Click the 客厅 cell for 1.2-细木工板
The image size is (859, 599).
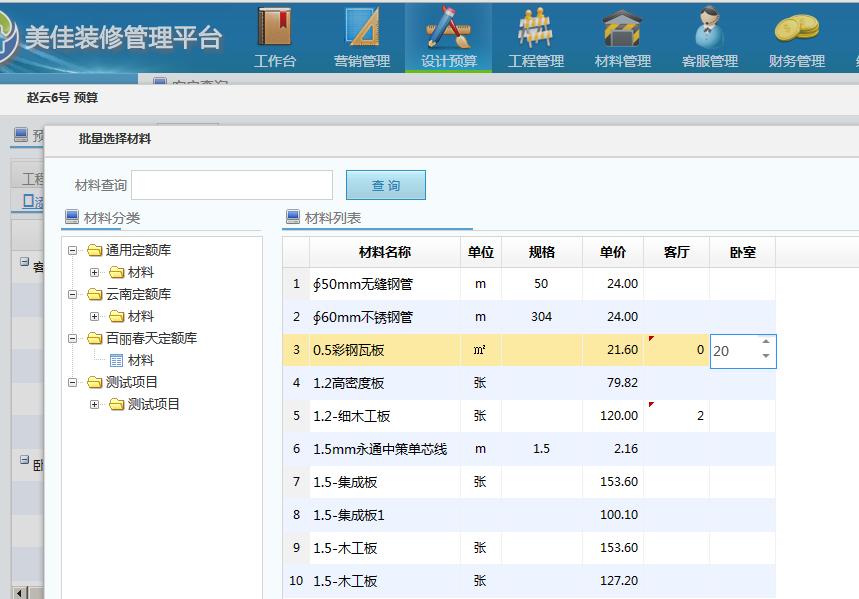pos(676,416)
